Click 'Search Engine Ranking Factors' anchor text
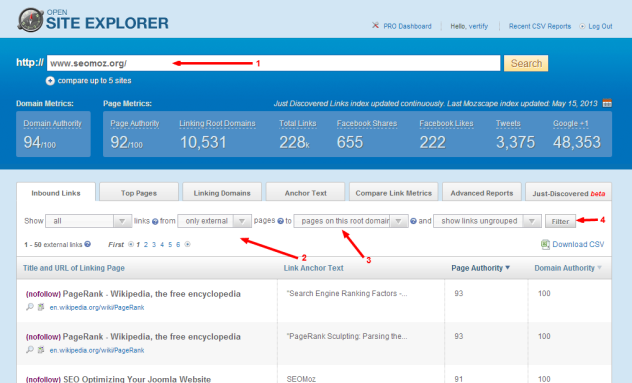632x383 pixels. (x=347, y=293)
